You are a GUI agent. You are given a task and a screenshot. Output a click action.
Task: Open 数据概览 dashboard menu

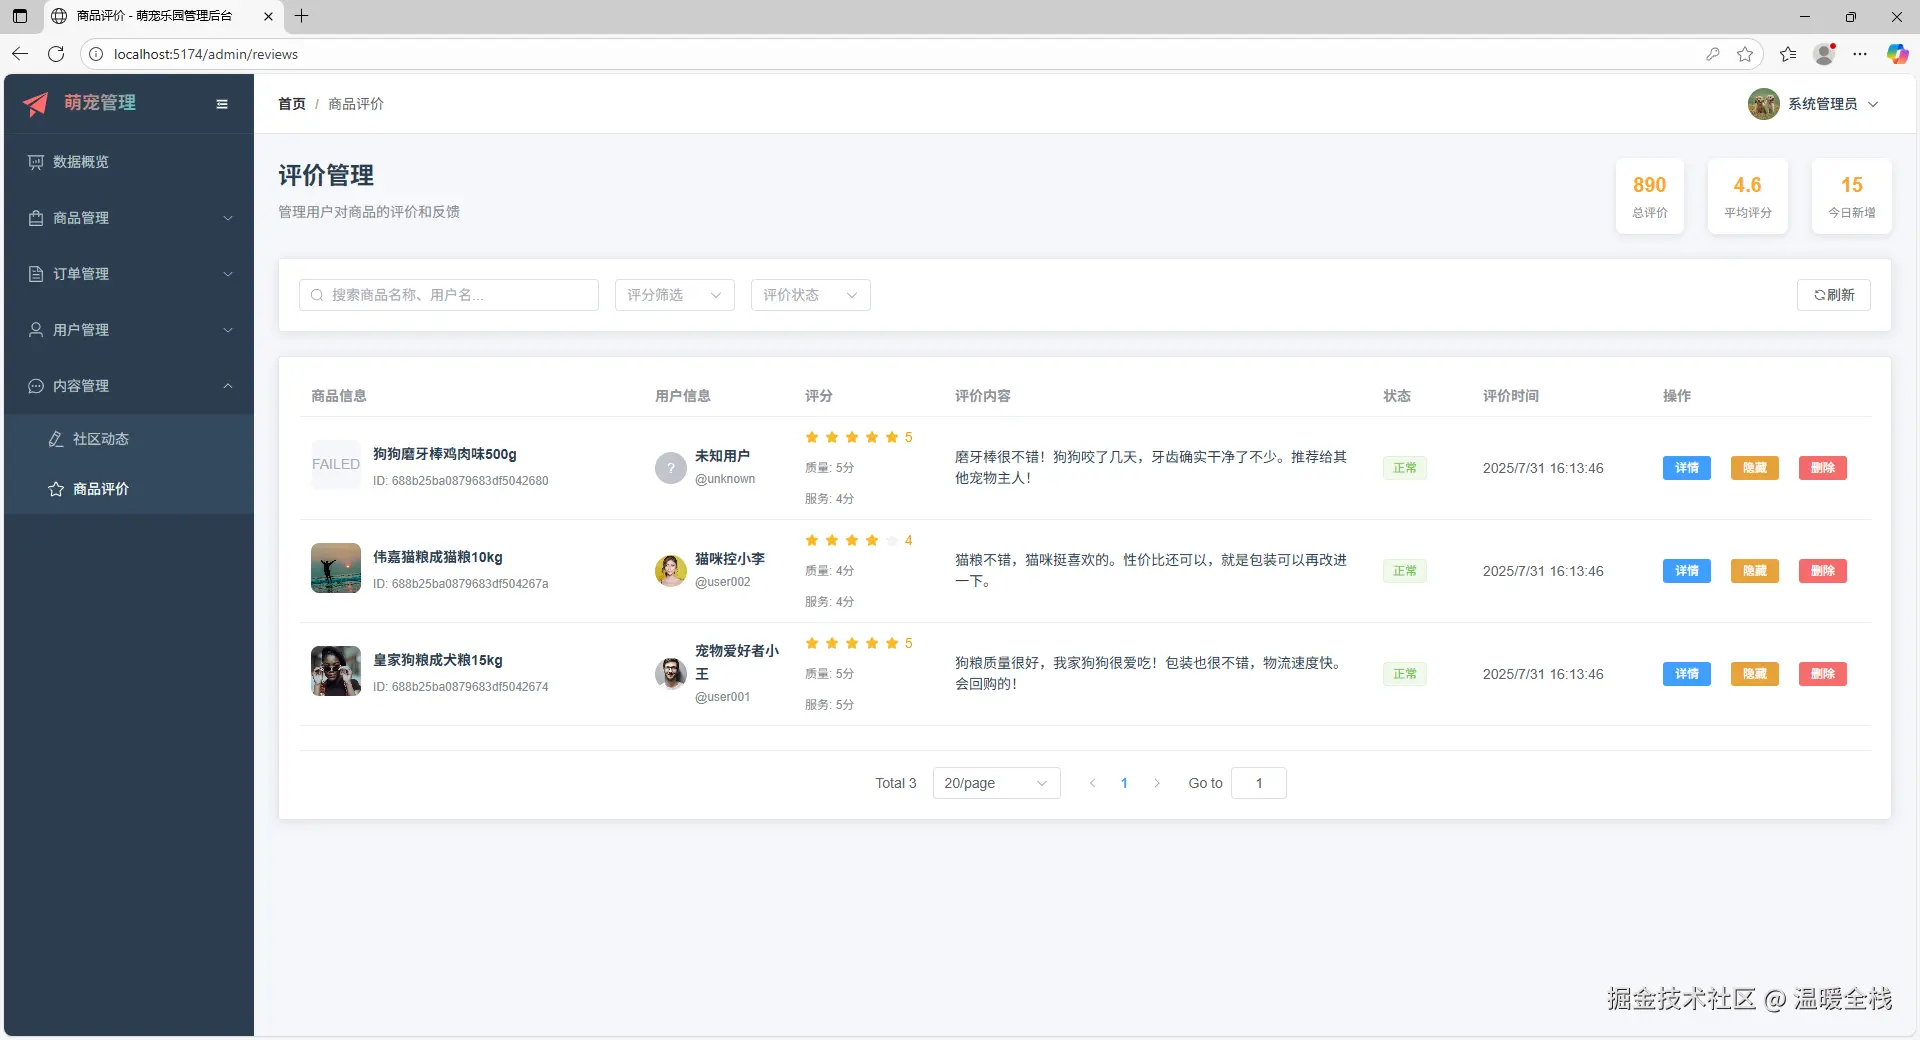129,162
